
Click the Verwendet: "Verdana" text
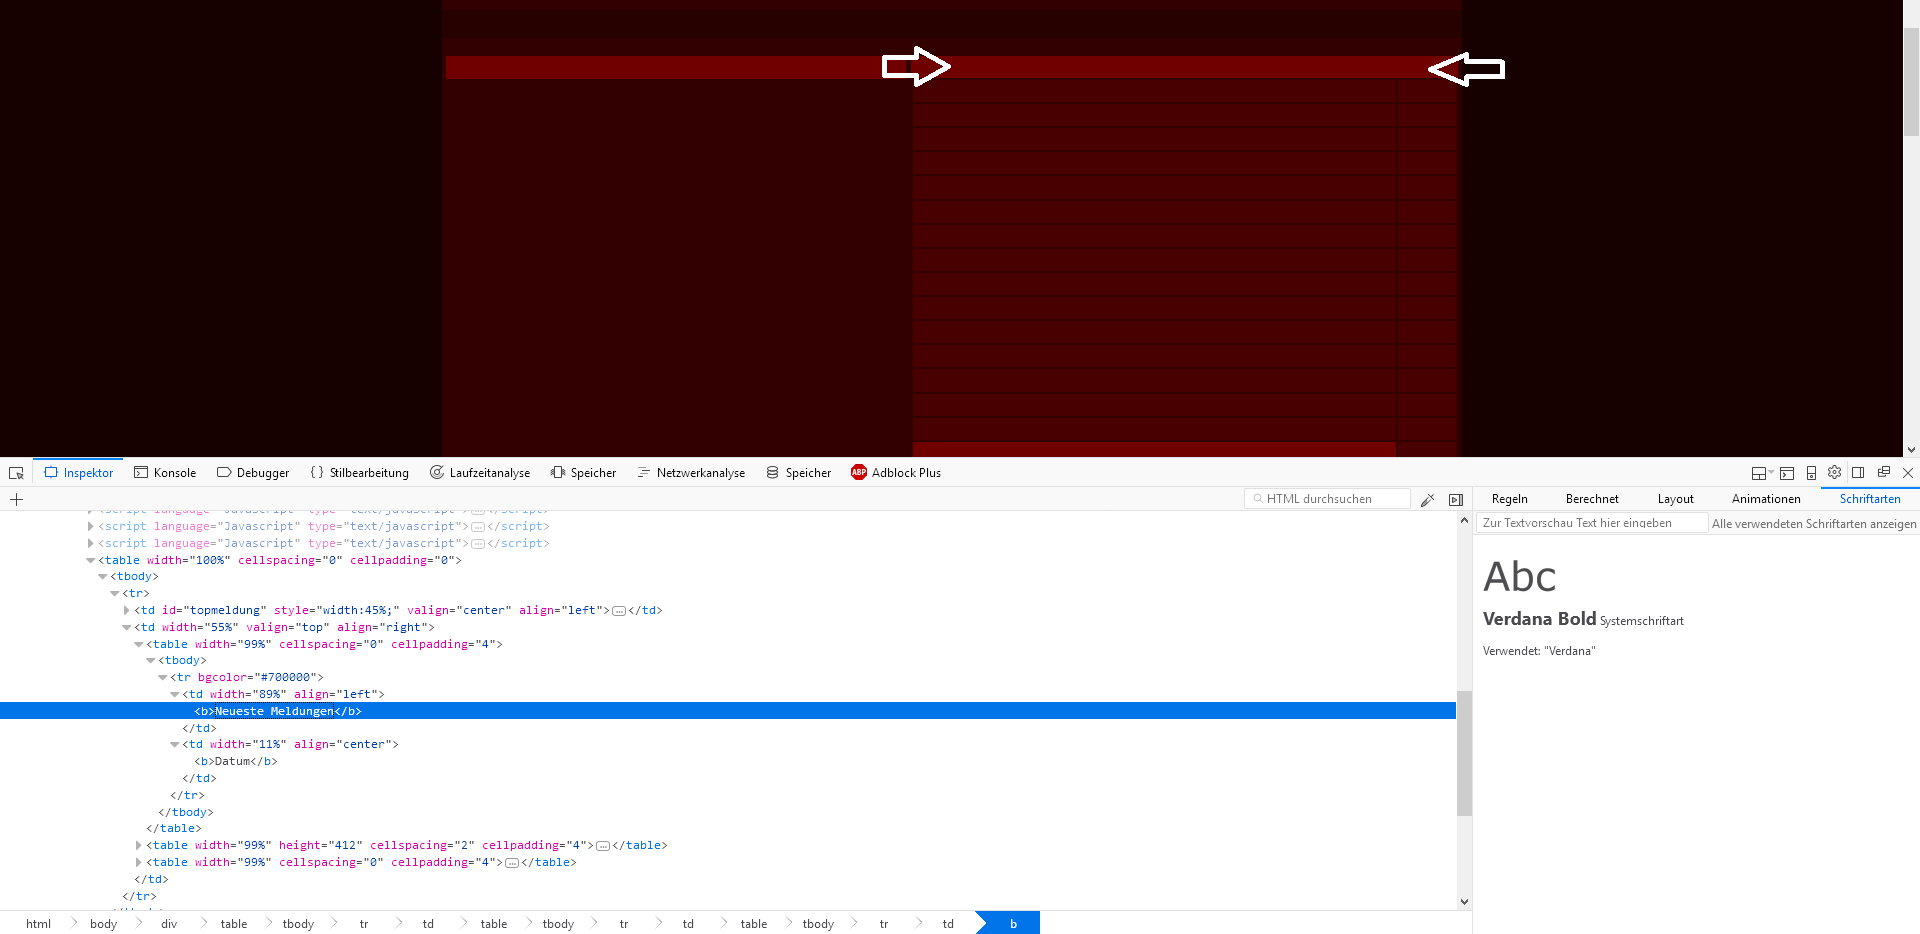1539,651
